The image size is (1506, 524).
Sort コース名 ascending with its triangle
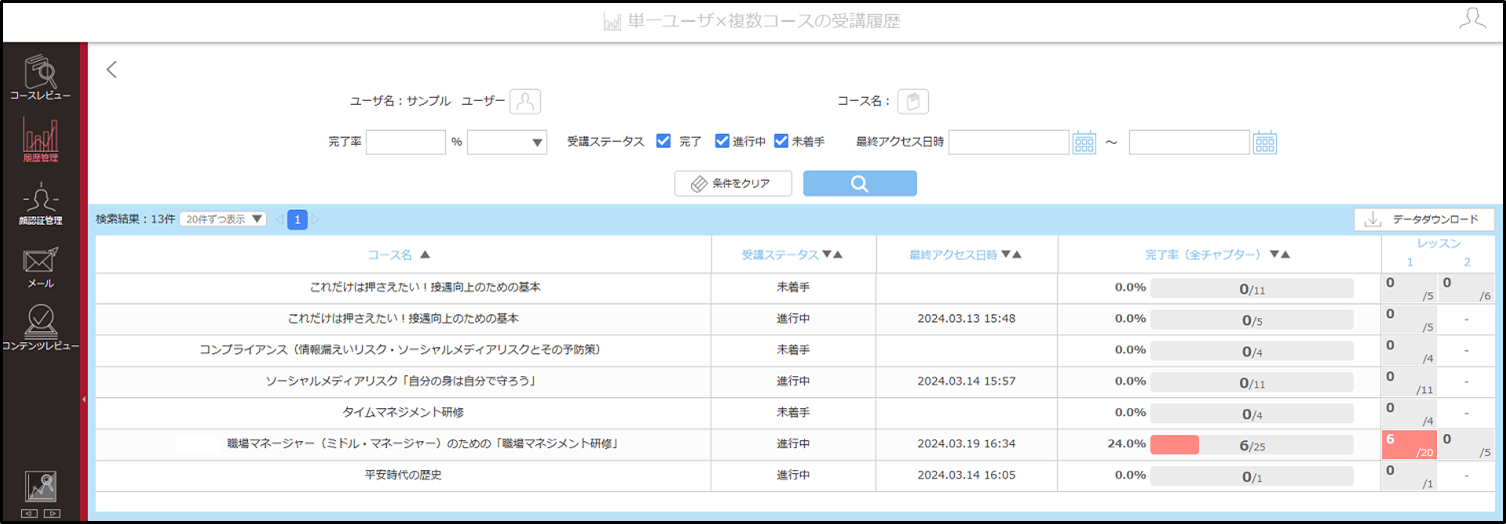[426, 255]
